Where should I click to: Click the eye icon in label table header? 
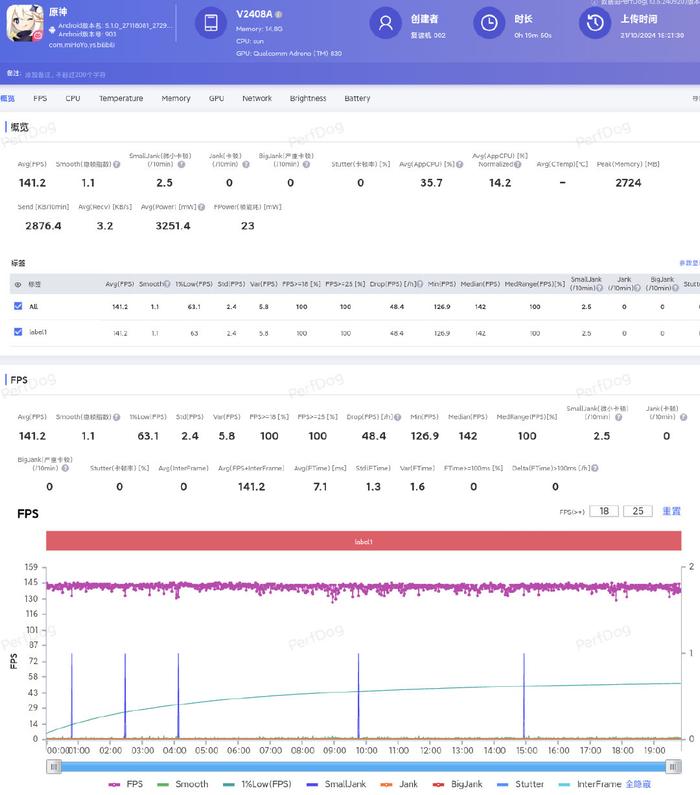pos(17,284)
